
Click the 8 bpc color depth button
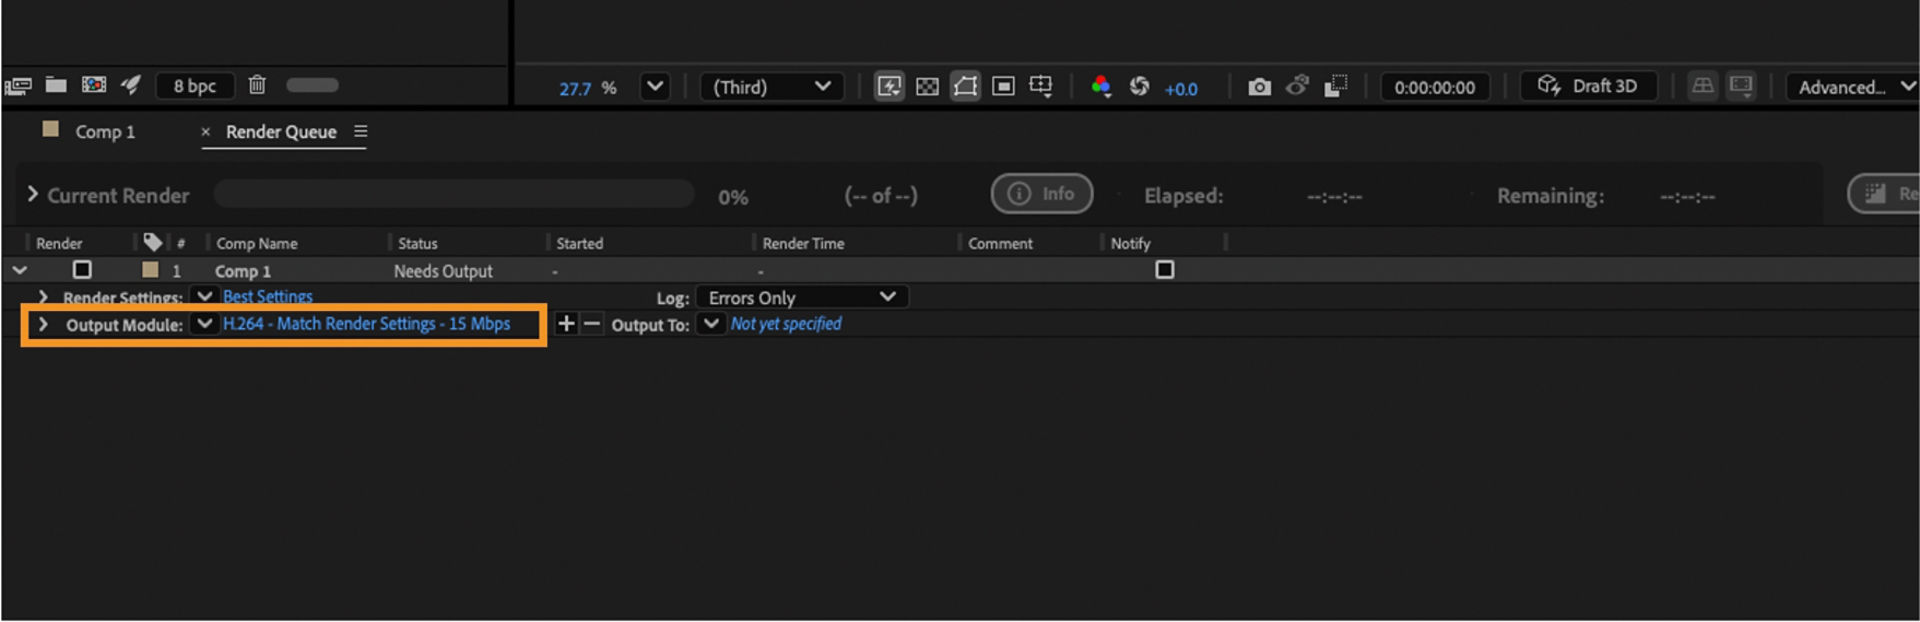tap(194, 86)
